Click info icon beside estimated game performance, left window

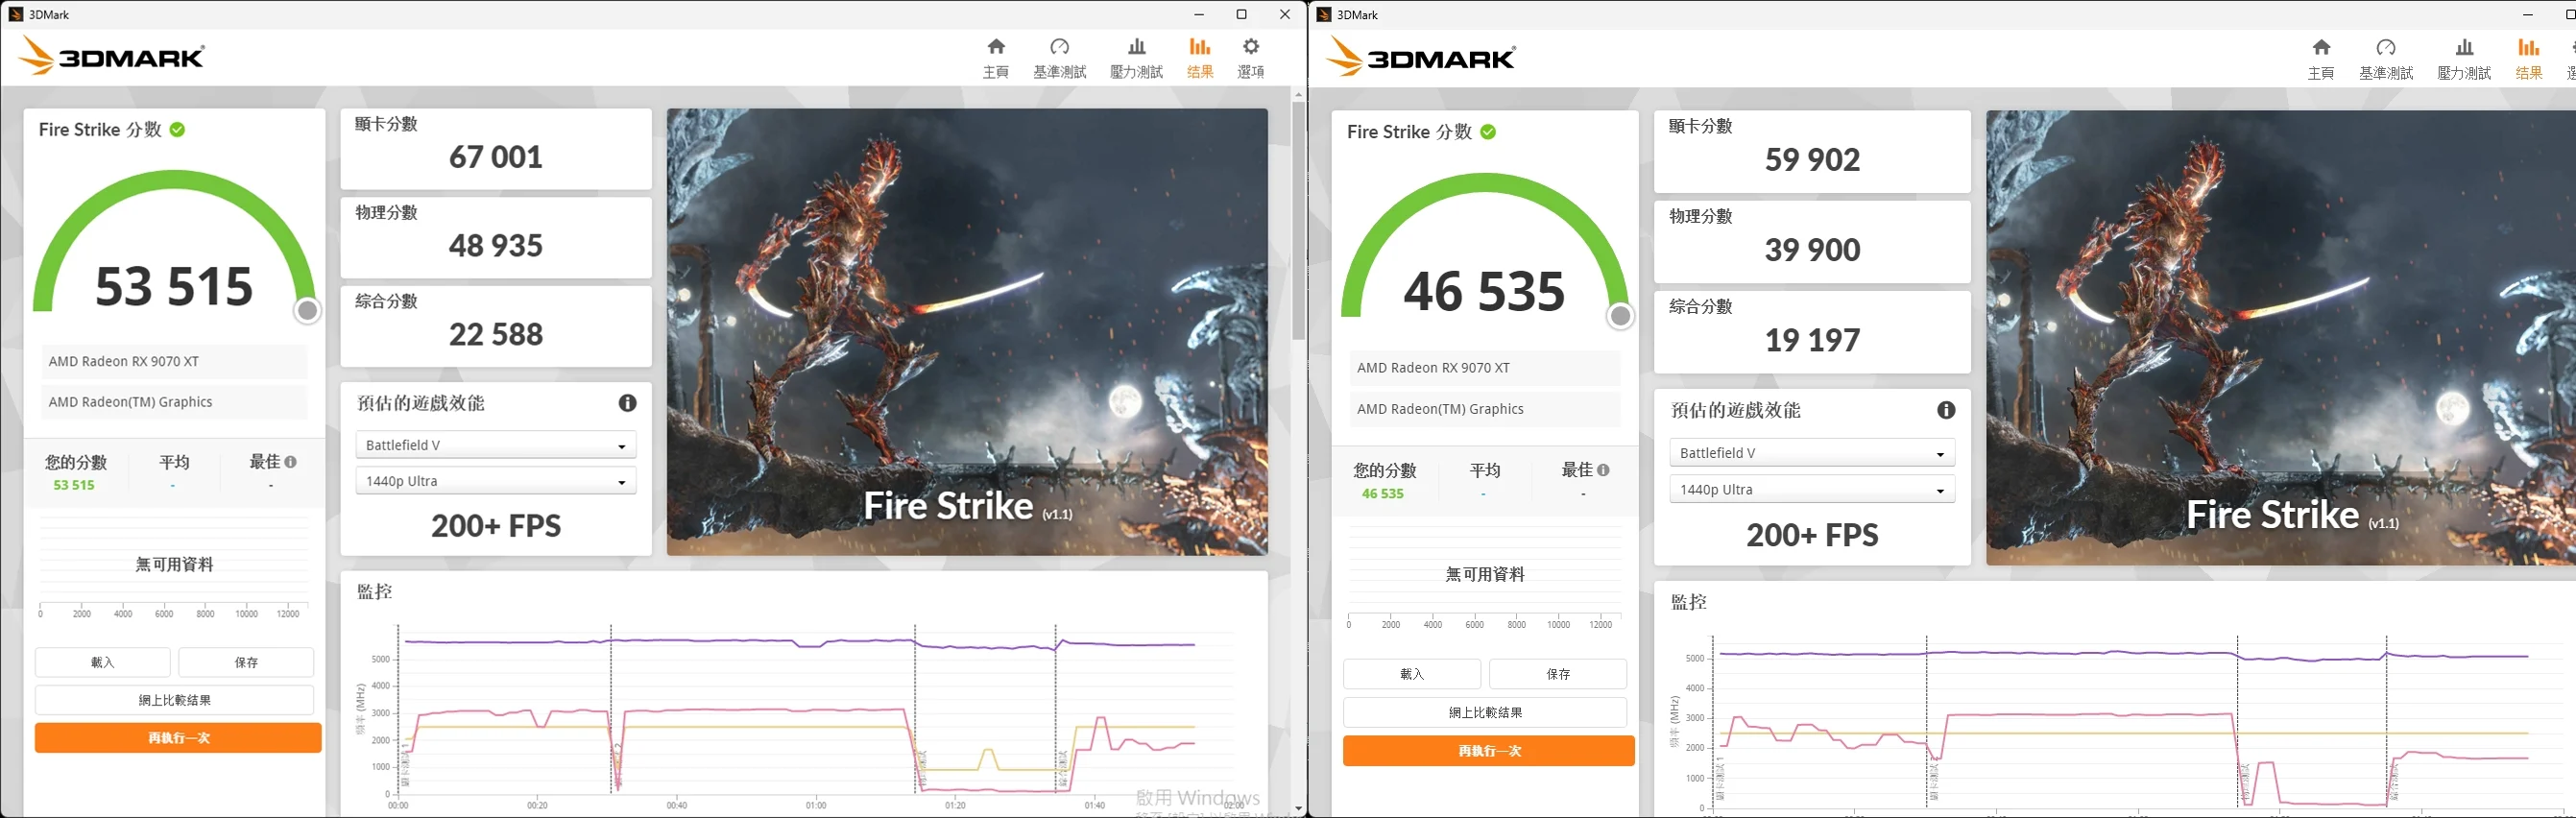627,403
